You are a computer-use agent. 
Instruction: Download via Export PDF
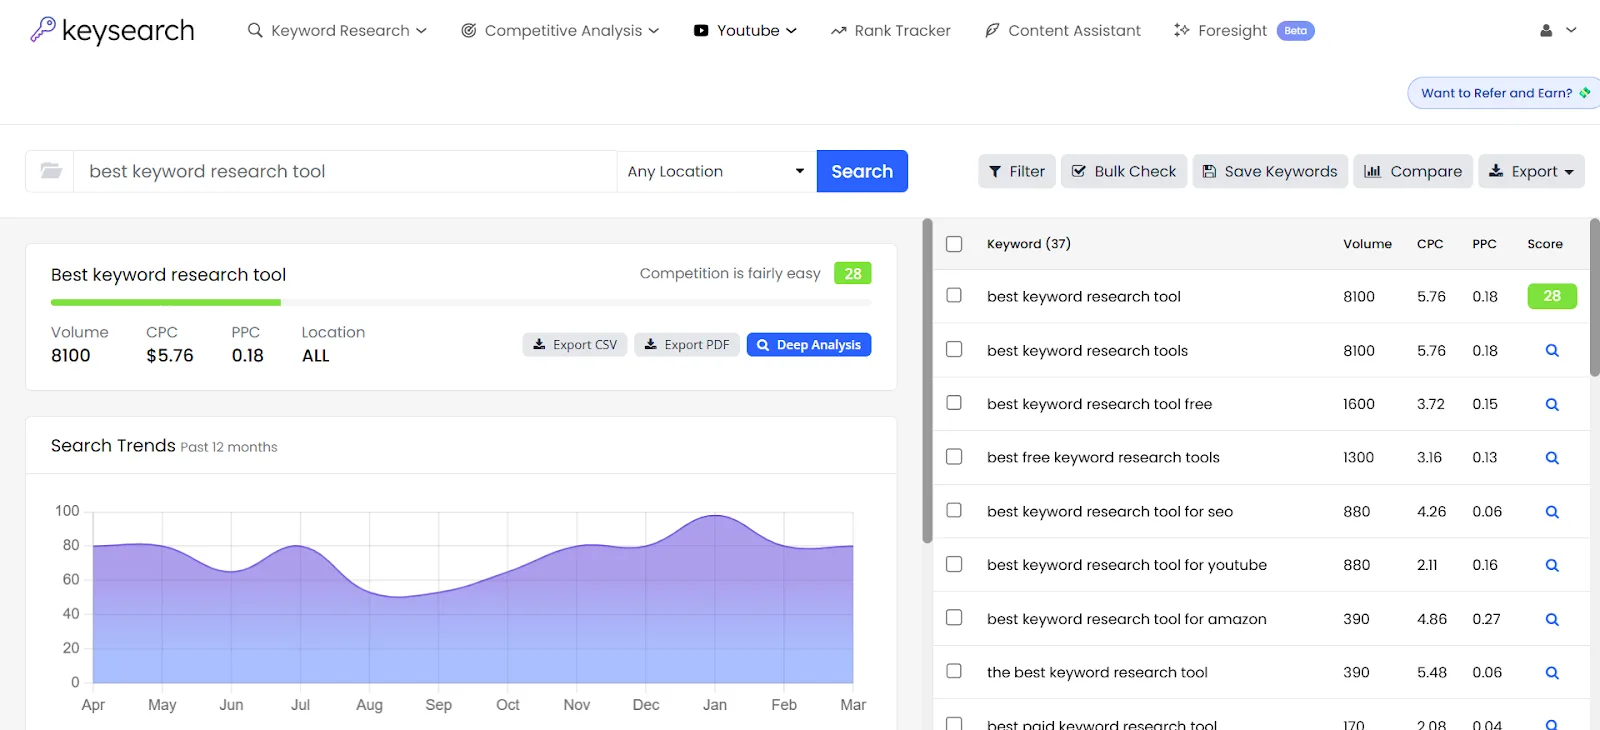point(687,344)
